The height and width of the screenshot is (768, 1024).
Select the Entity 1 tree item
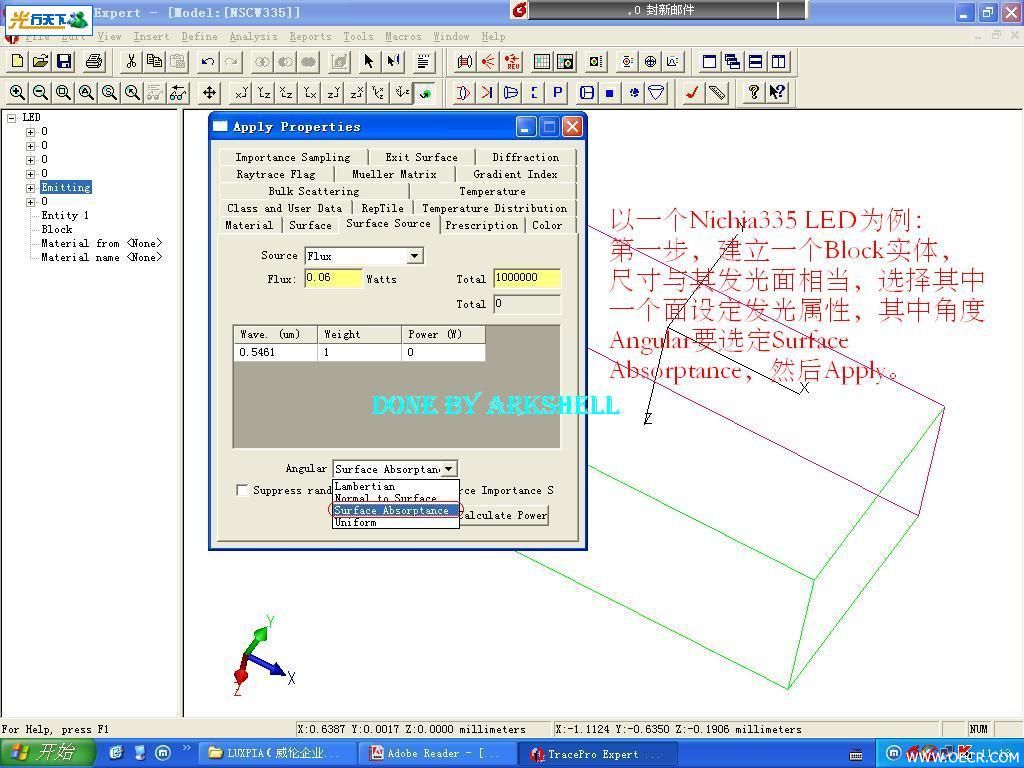click(65, 216)
